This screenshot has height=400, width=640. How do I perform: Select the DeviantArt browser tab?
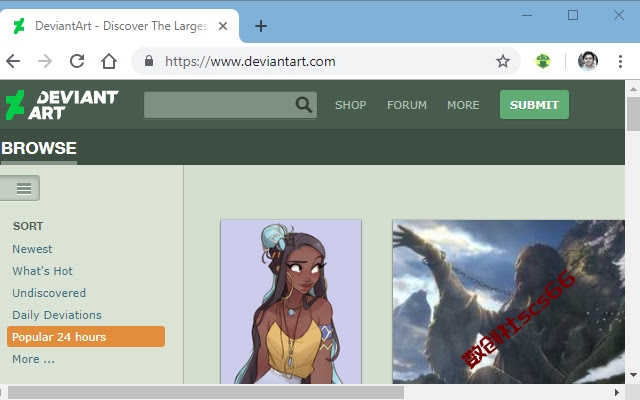point(119,26)
